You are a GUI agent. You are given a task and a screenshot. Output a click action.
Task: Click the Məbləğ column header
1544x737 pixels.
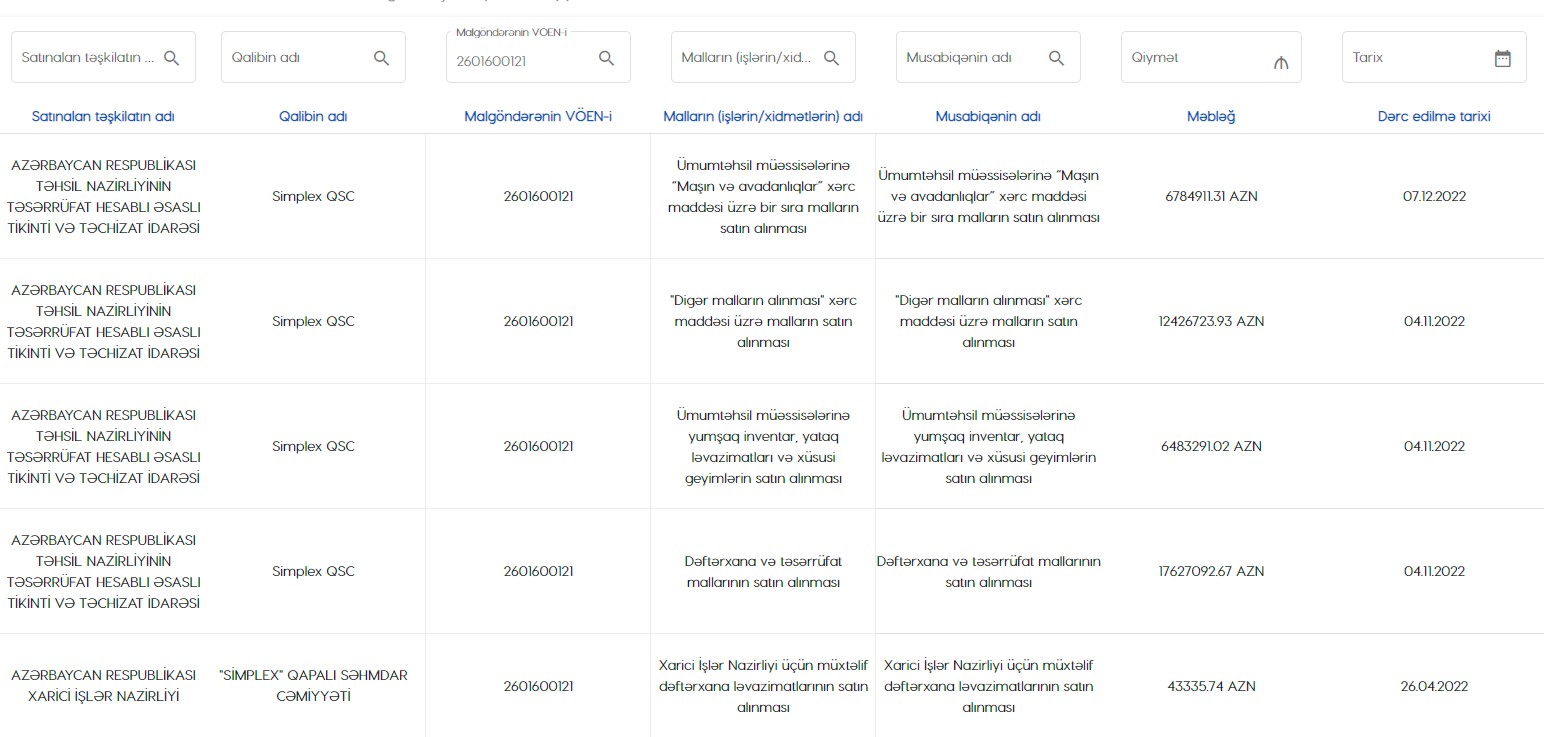tap(1211, 116)
